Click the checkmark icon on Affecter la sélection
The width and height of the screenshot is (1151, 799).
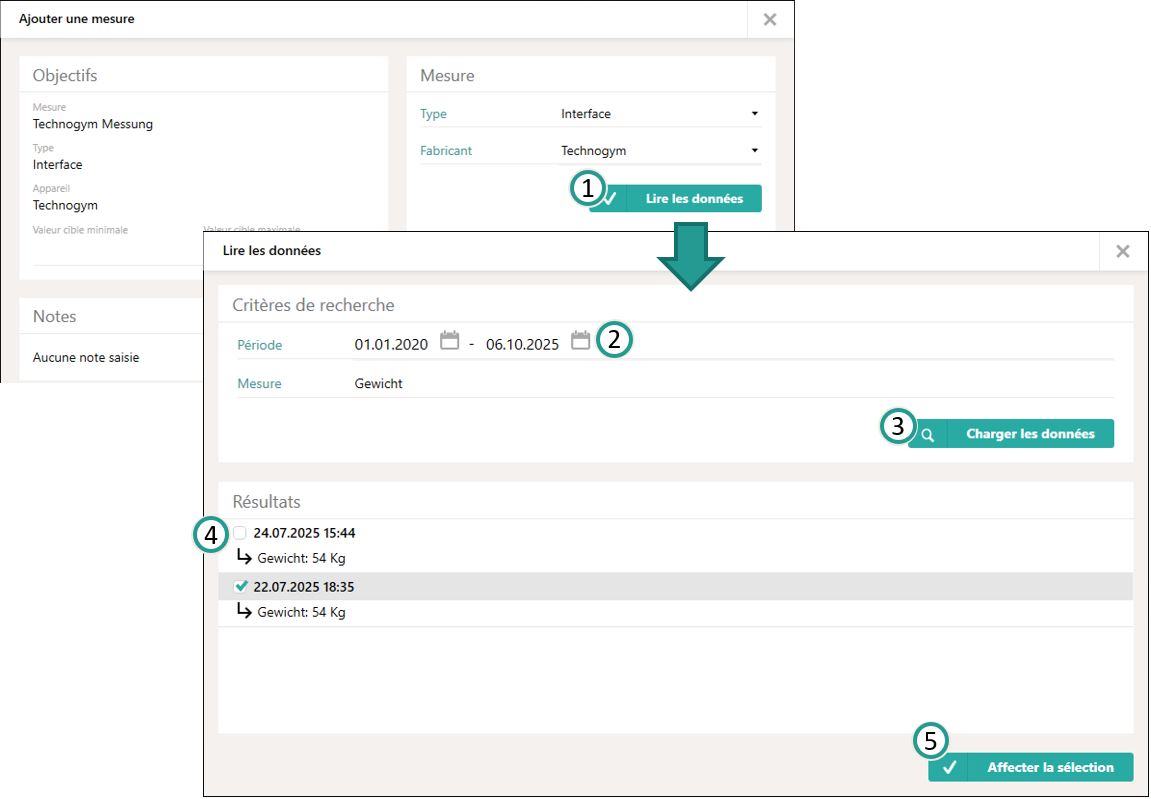click(949, 767)
